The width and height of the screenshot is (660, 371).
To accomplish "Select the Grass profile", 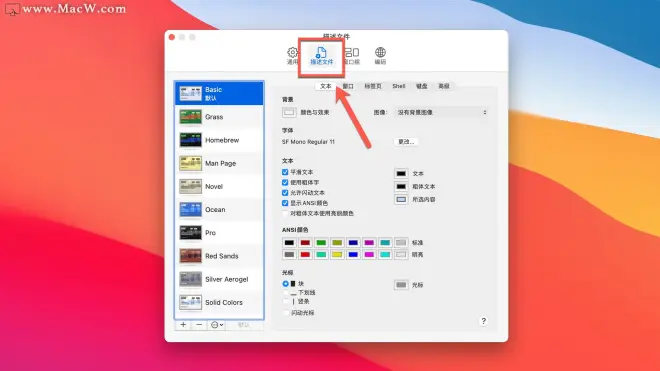I will (x=219, y=117).
